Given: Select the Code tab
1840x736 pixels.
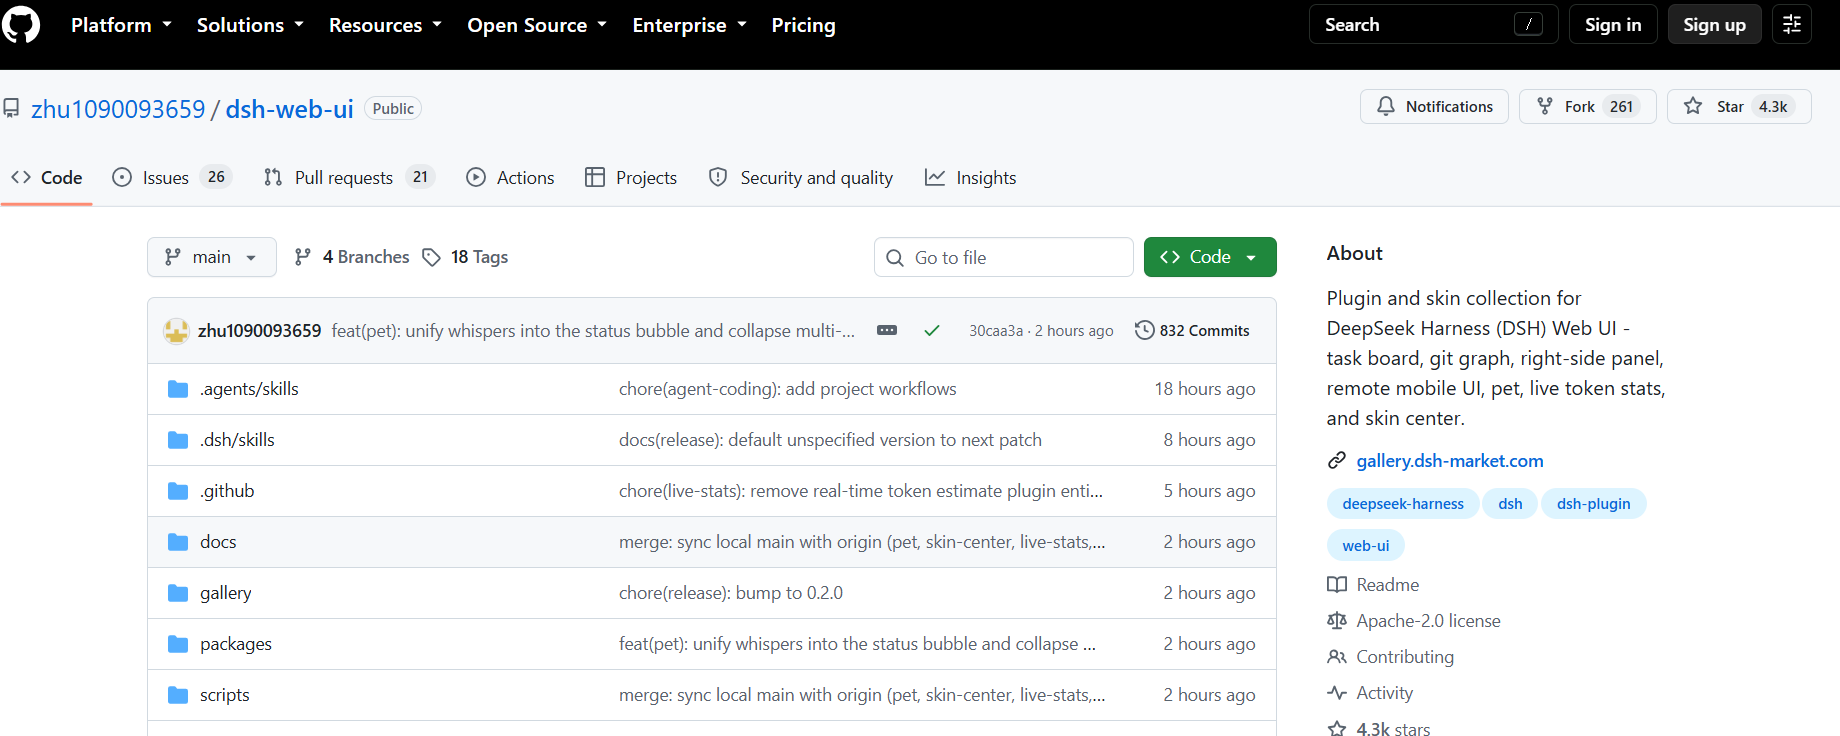Looking at the screenshot, I should pos(47,178).
